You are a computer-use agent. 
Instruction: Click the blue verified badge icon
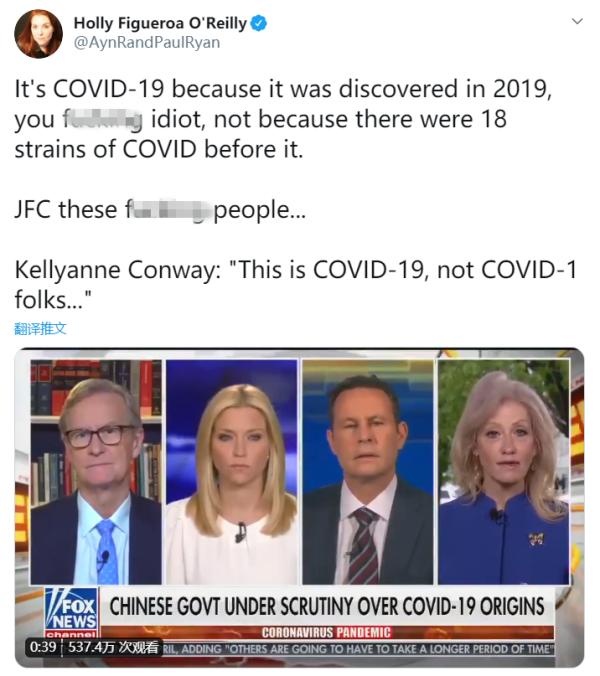pos(259,23)
